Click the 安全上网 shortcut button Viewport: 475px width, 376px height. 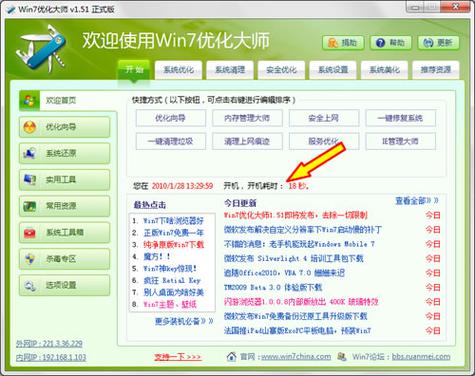tap(324, 118)
